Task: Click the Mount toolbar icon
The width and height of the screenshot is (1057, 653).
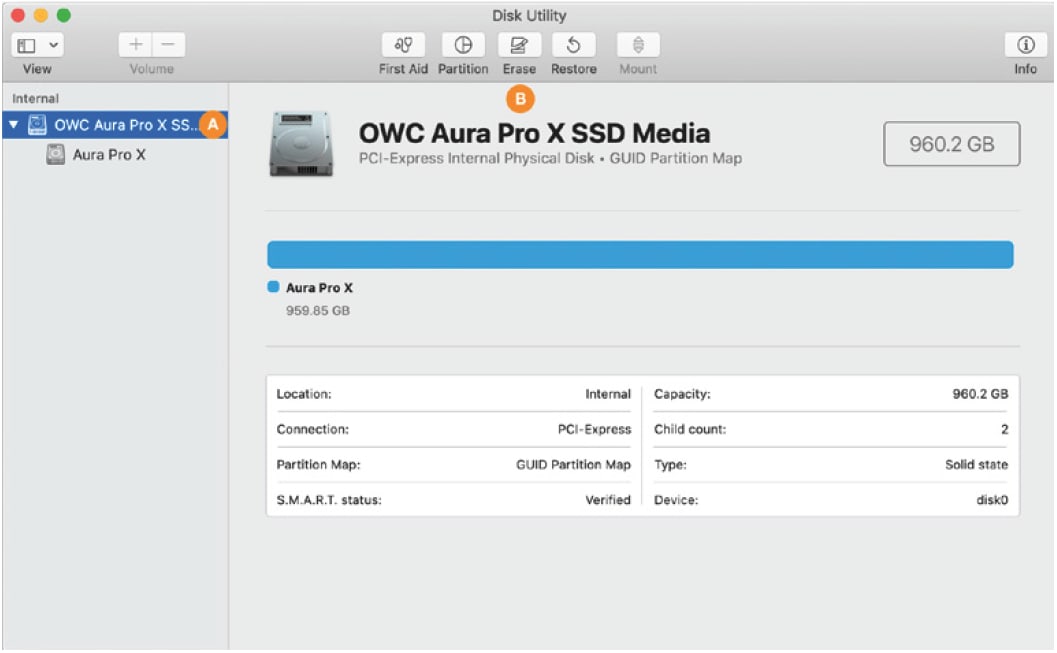Action: [637, 46]
